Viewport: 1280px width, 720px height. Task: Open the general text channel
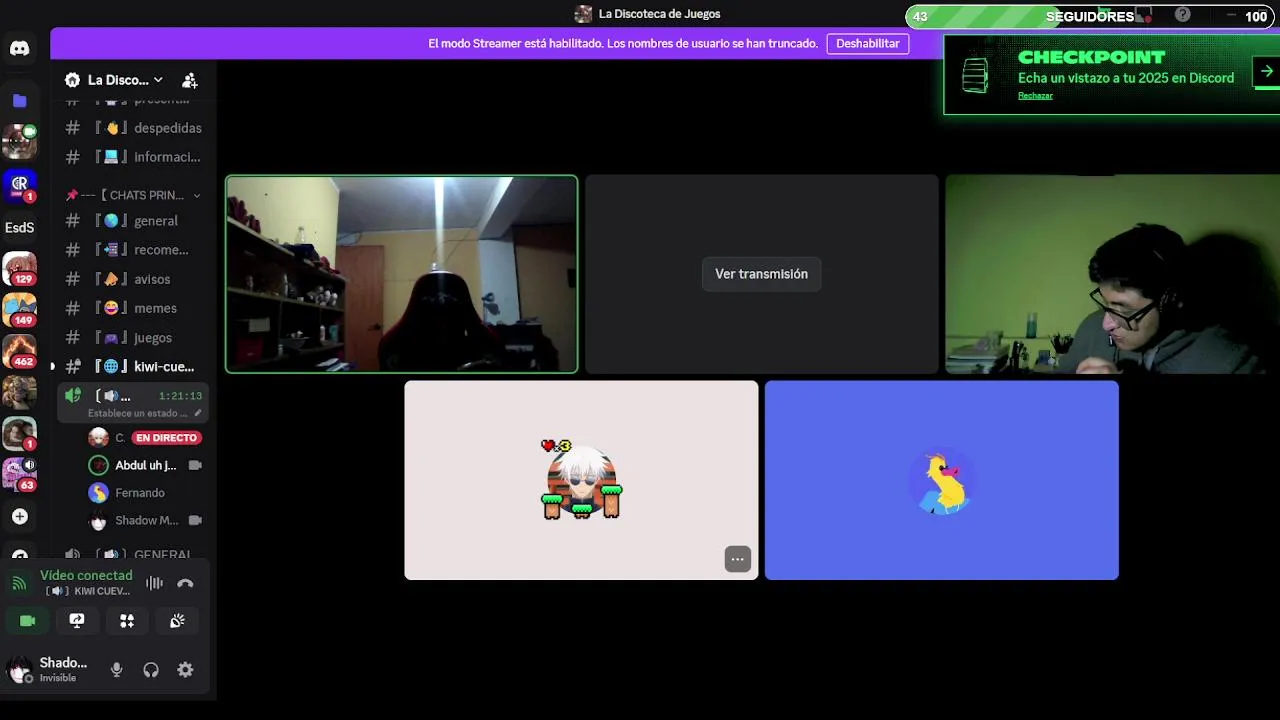tap(133, 221)
